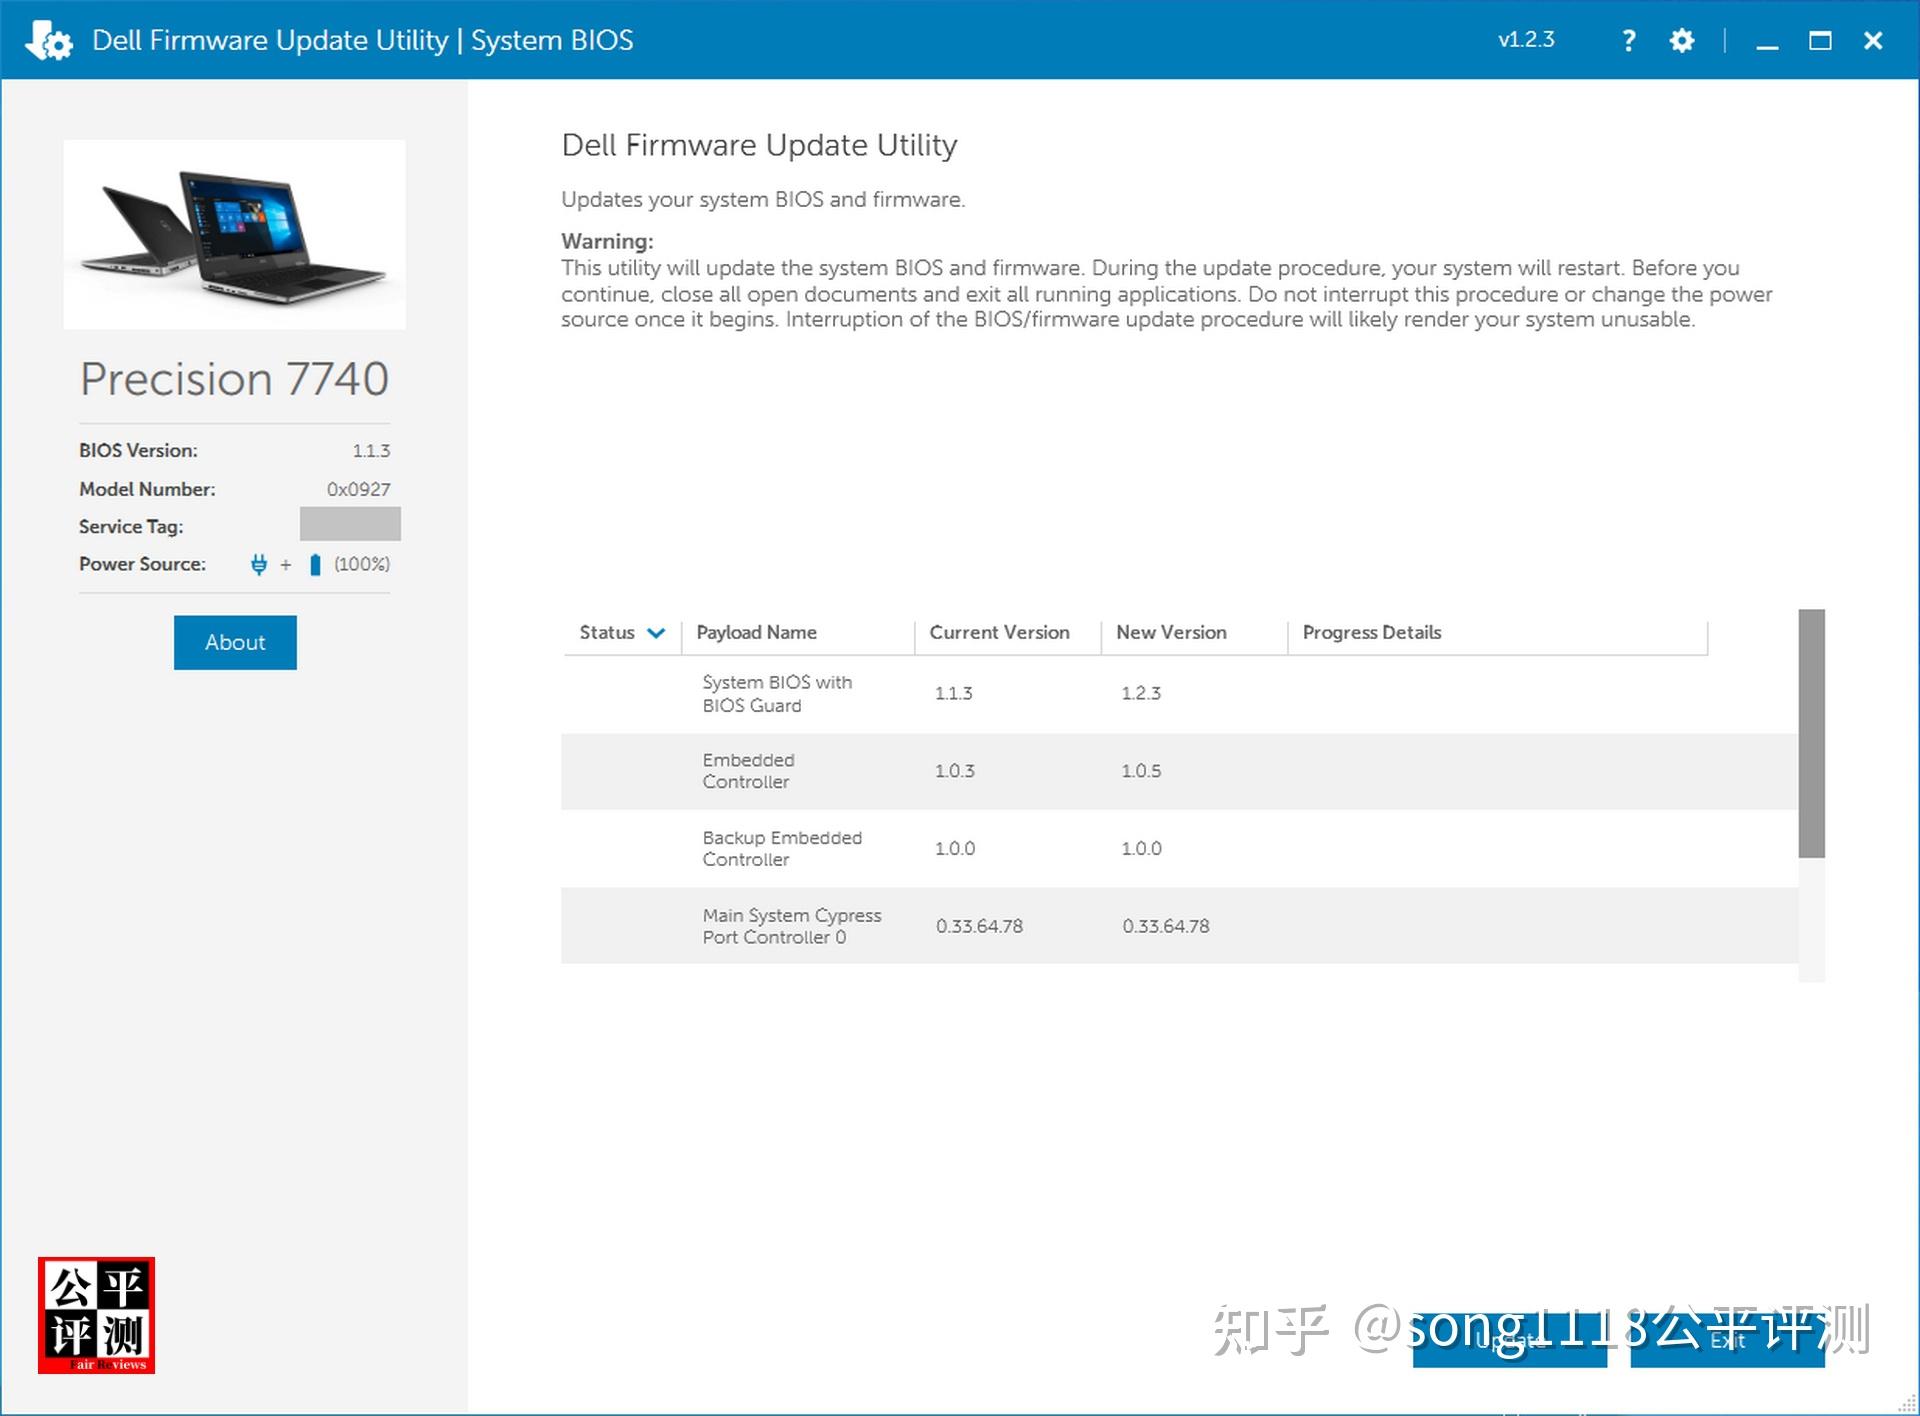Click the Current Version column header
Image resolution: width=1920 pixels, height=1416 pixels.
(x=999, y=633)
